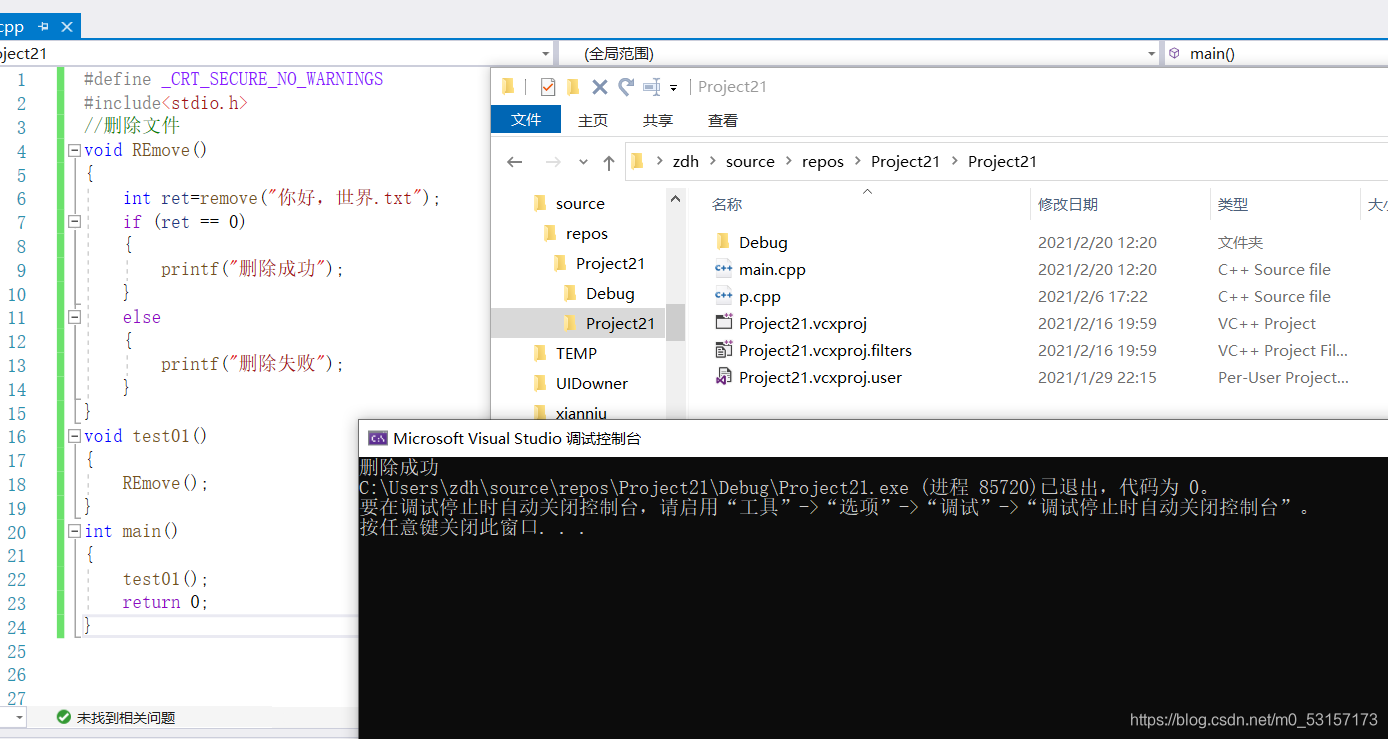Select xianniu folder in navigation tree
This screenshot has height=739, width=1388.
point(581,412)
